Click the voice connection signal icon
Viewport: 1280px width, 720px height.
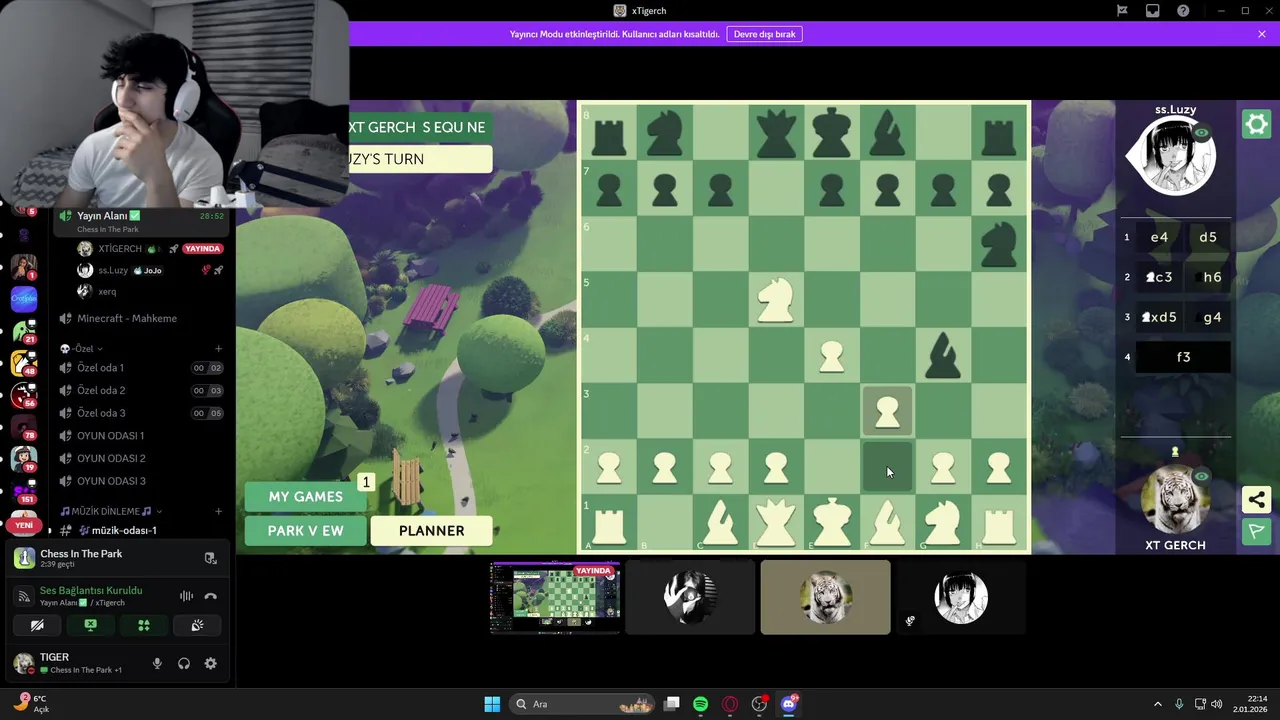coord(25,596)
